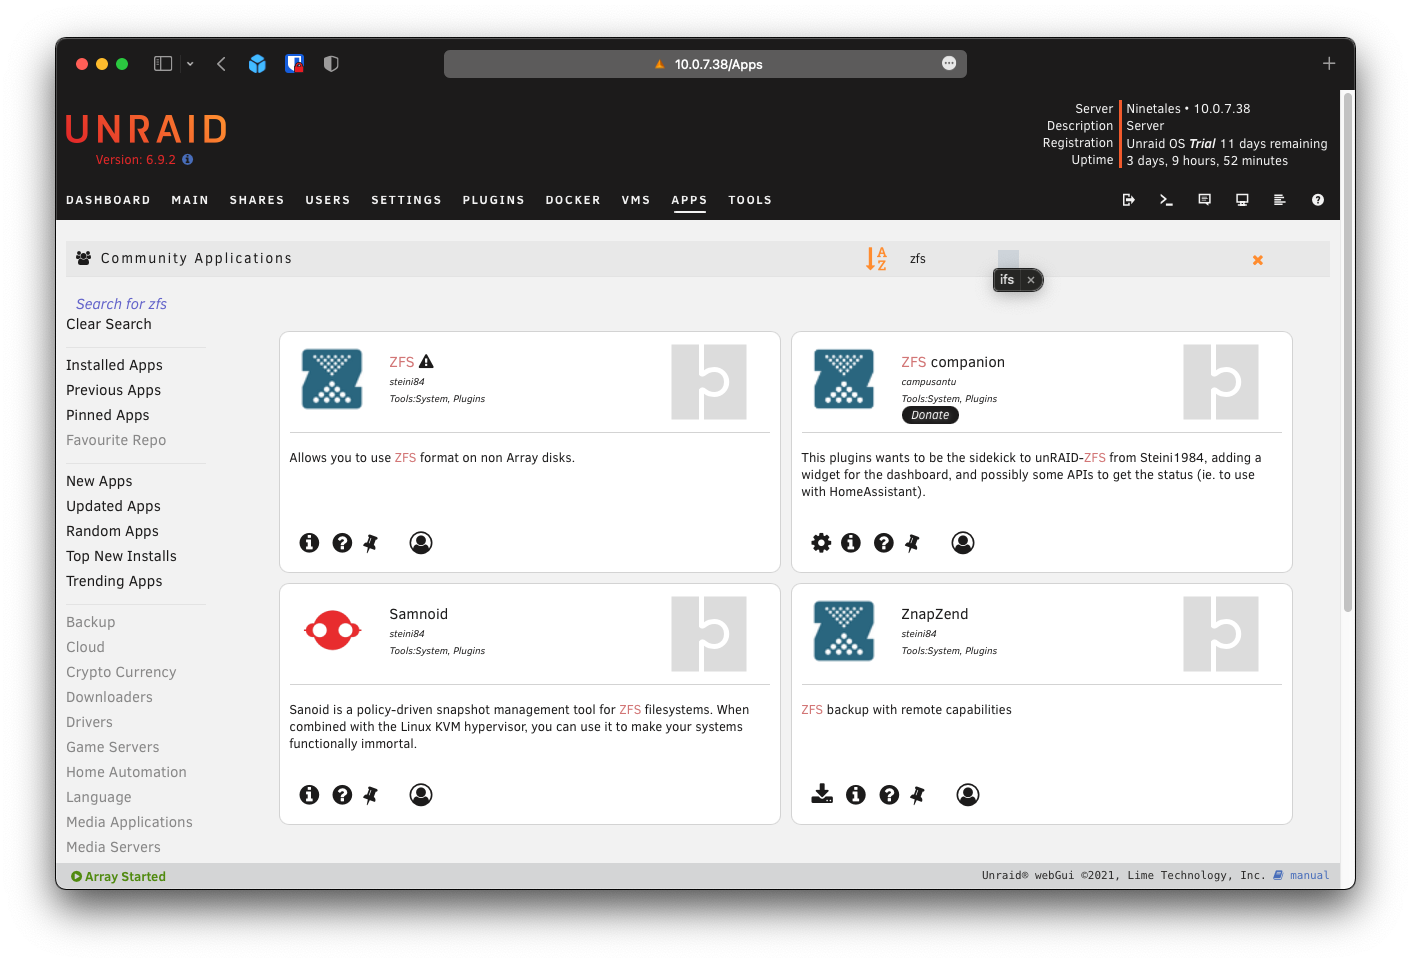Viewport: 1411px width, 963px height.
Task: Click the help question mark in header
Action: tap(1317, 200)
